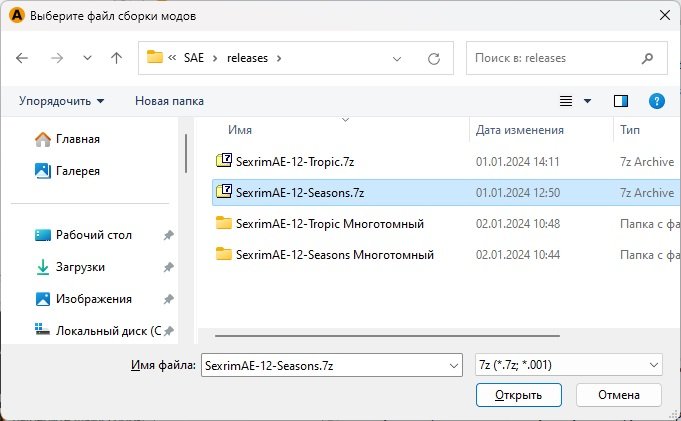Click the Up one folder arrow

[117, 58]
